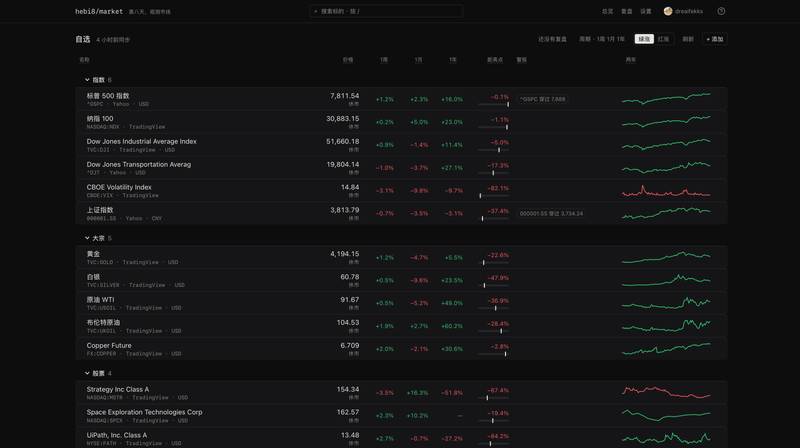Open the 设置 navigation link
Image resolution: width=800 pixels, height=448 pixels.
click(x=646, y=11)
